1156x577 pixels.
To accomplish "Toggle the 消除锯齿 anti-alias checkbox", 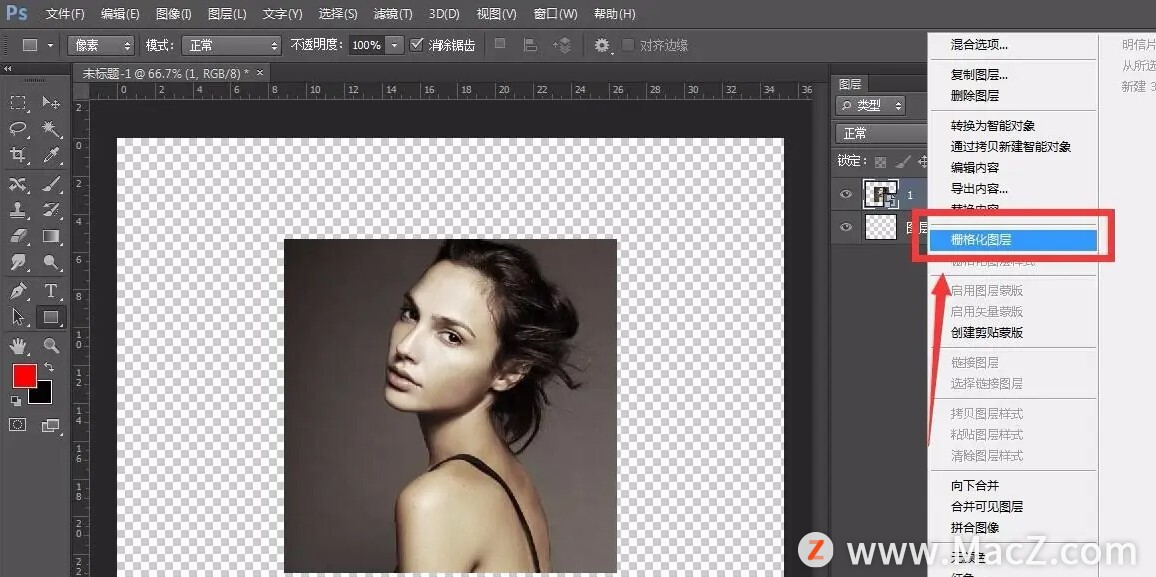I will point(417,45).
